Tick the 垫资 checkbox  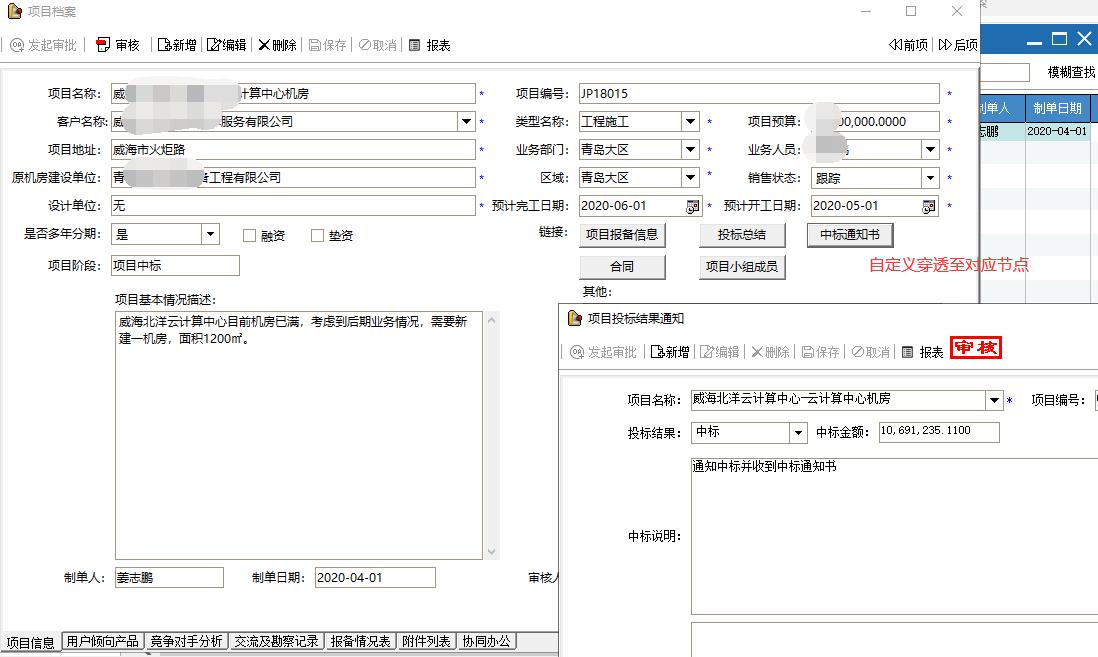click(x=318, y=236)
